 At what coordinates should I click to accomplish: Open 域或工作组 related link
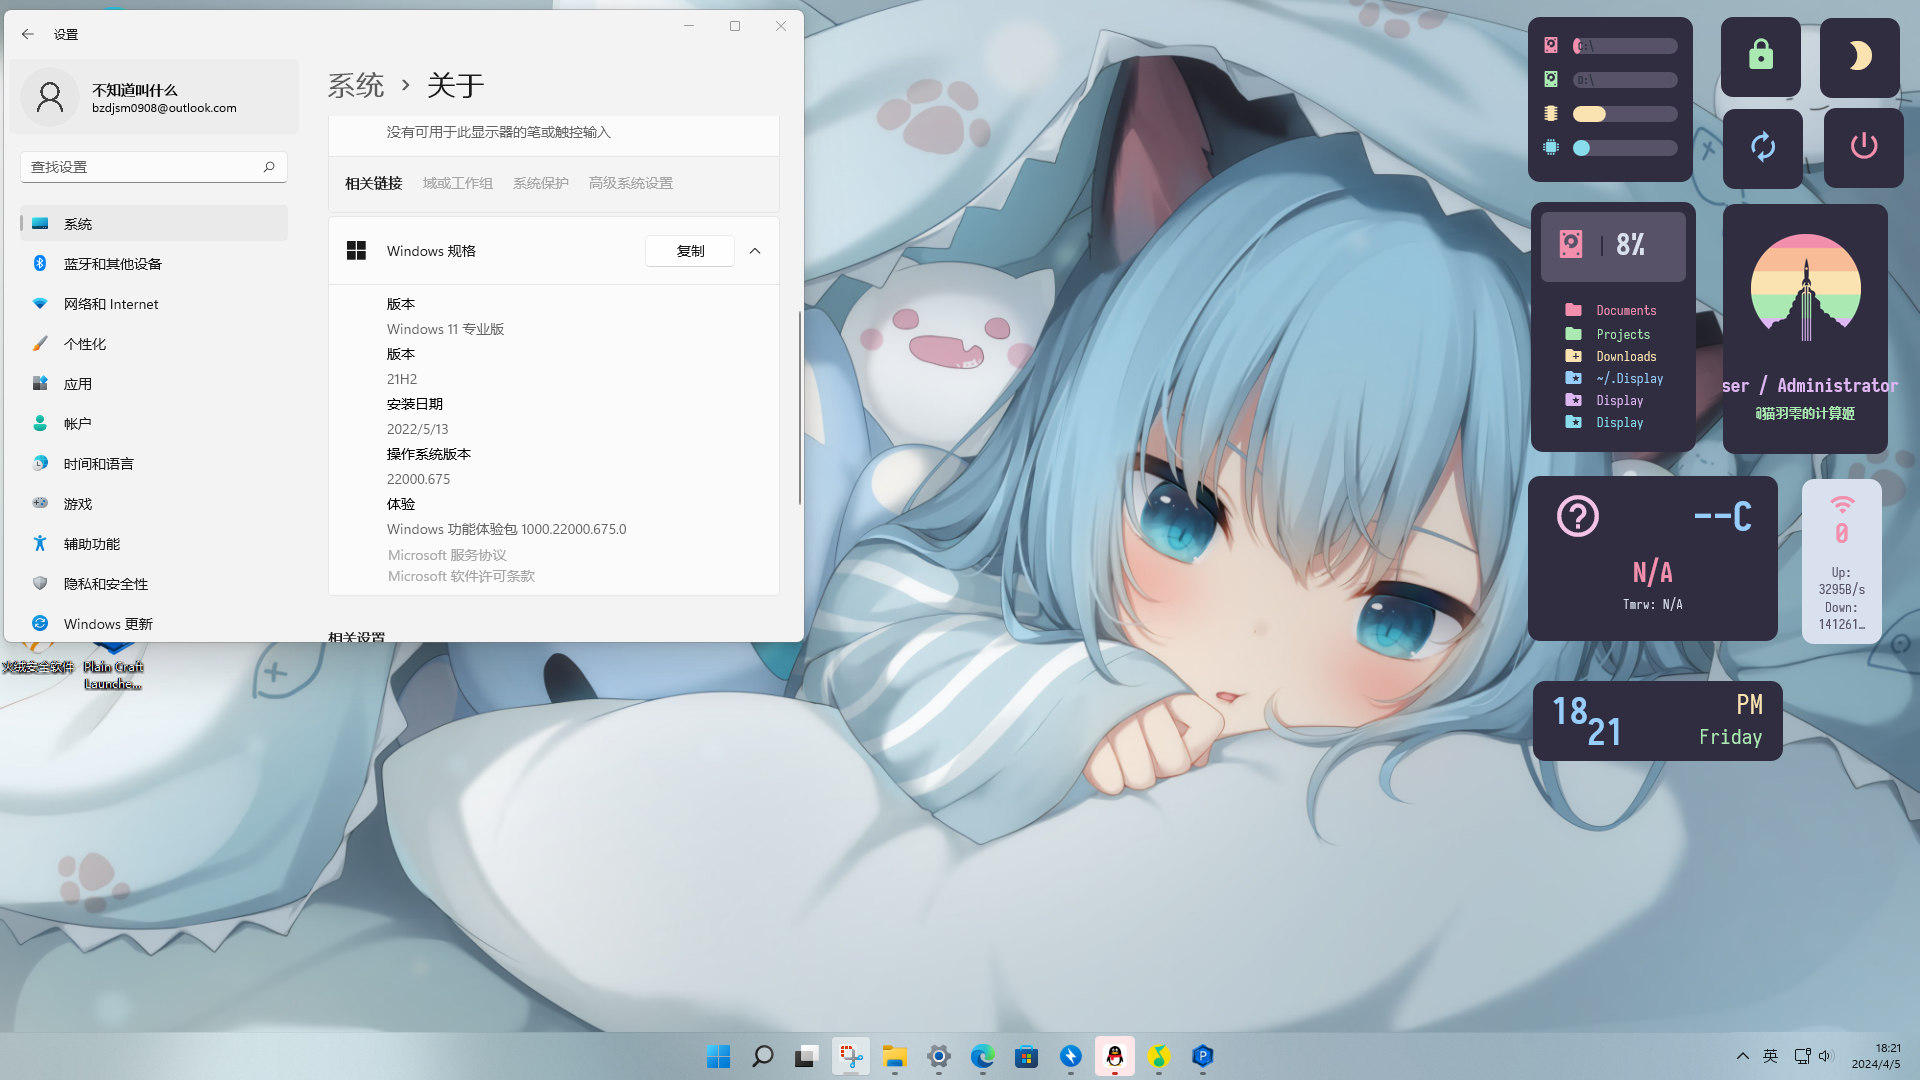(x=457, y=183)
